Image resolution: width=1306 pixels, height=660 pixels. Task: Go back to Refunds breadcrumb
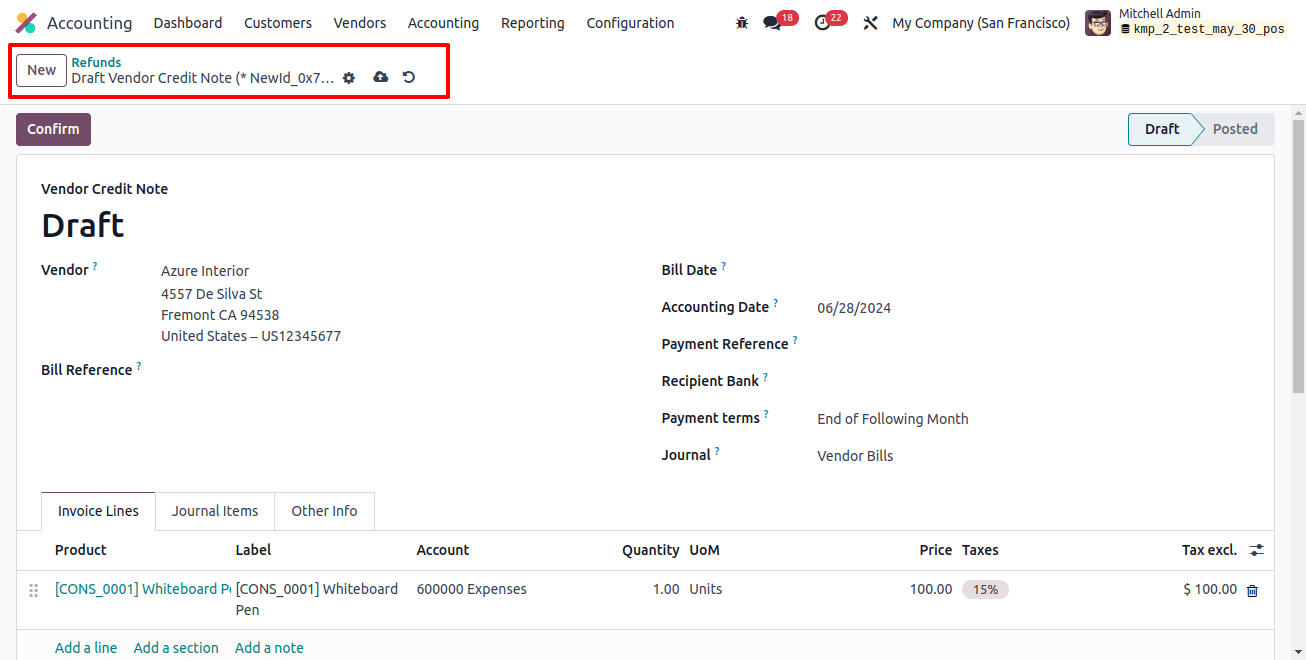96,62
